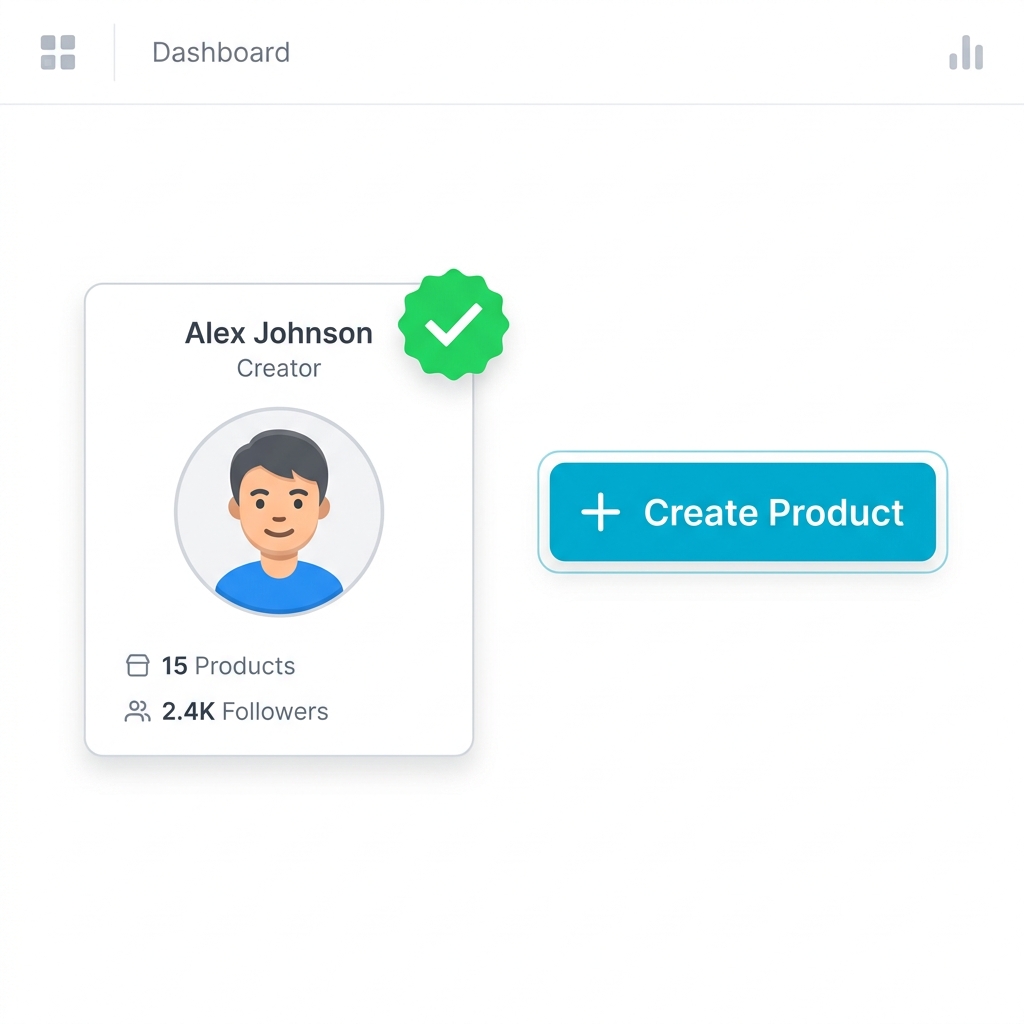
Task: Click the word Followers in the card
Action: (x=275, y=711)
